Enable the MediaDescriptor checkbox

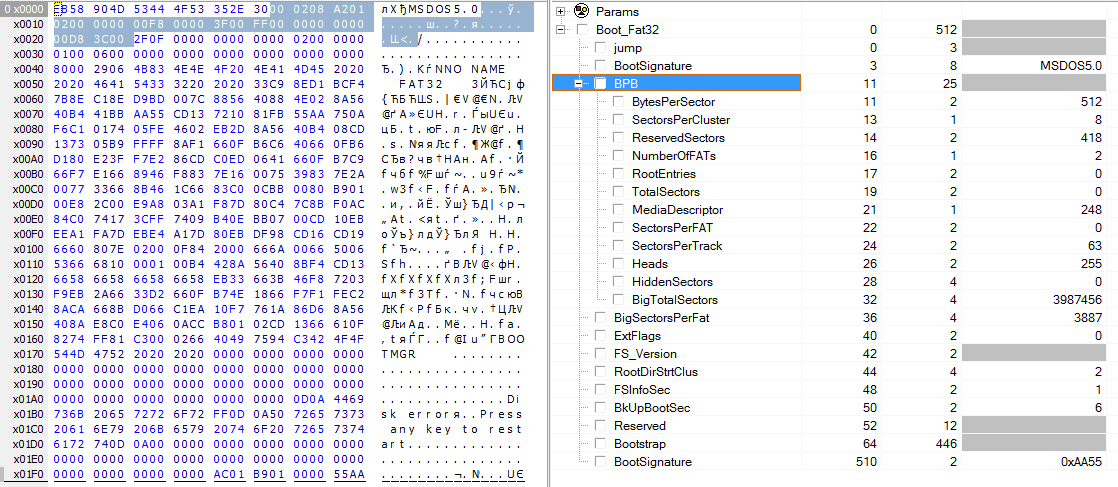(x=617, y=210)
